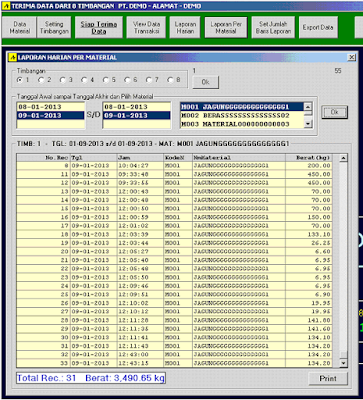Select material M003 MATERIAL in list
Screen dimensions: 363x400
(x=242, y=124)
